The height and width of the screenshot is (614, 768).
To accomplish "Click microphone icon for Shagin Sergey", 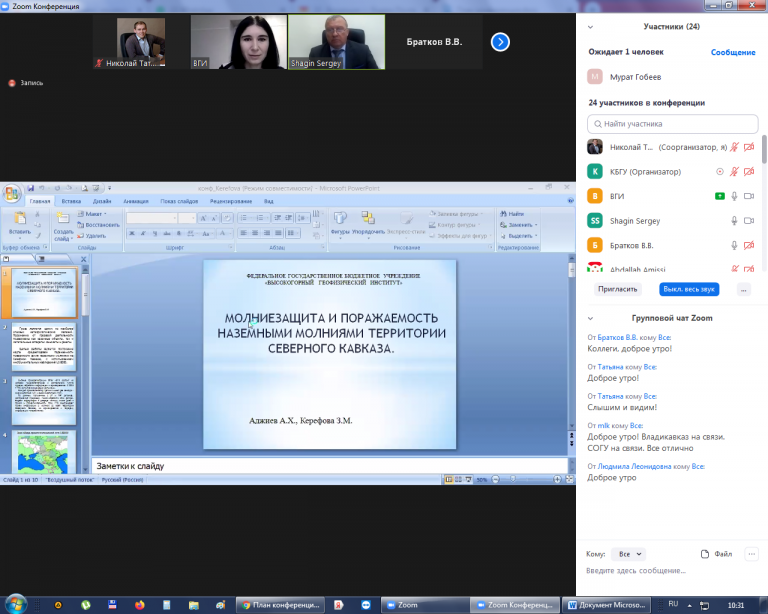I will click(x=734, y=221).
